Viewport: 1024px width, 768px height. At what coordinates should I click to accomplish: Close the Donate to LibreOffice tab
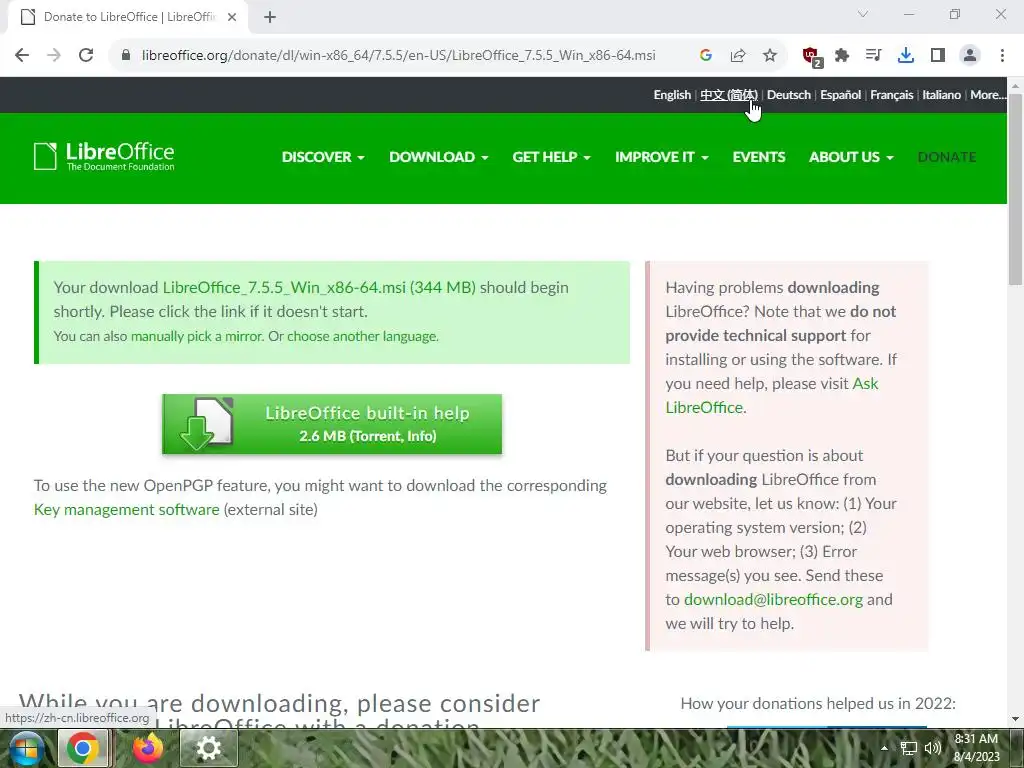coord(232,18)
